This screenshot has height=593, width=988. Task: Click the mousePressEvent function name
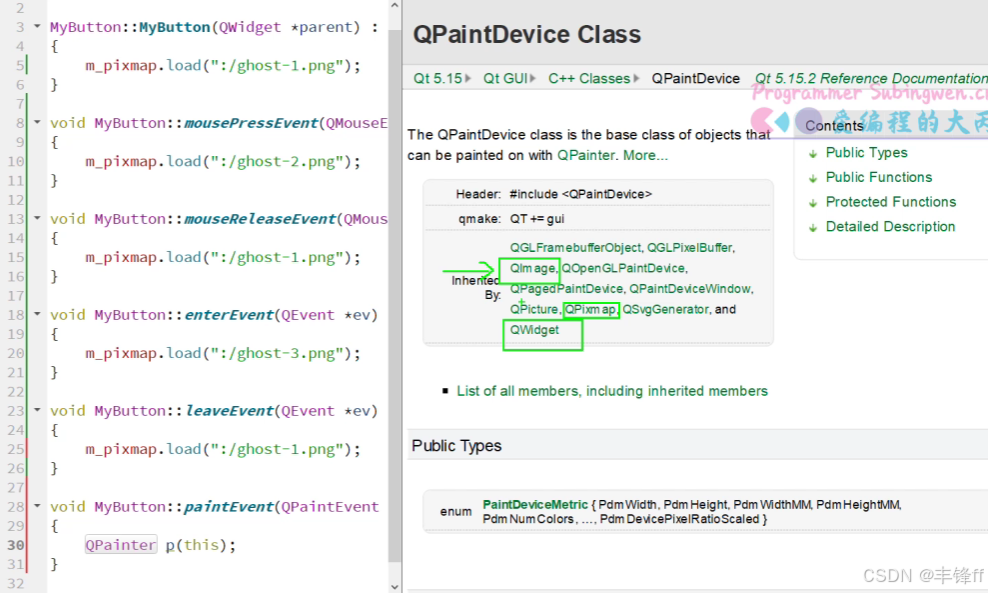pos(251,123)
